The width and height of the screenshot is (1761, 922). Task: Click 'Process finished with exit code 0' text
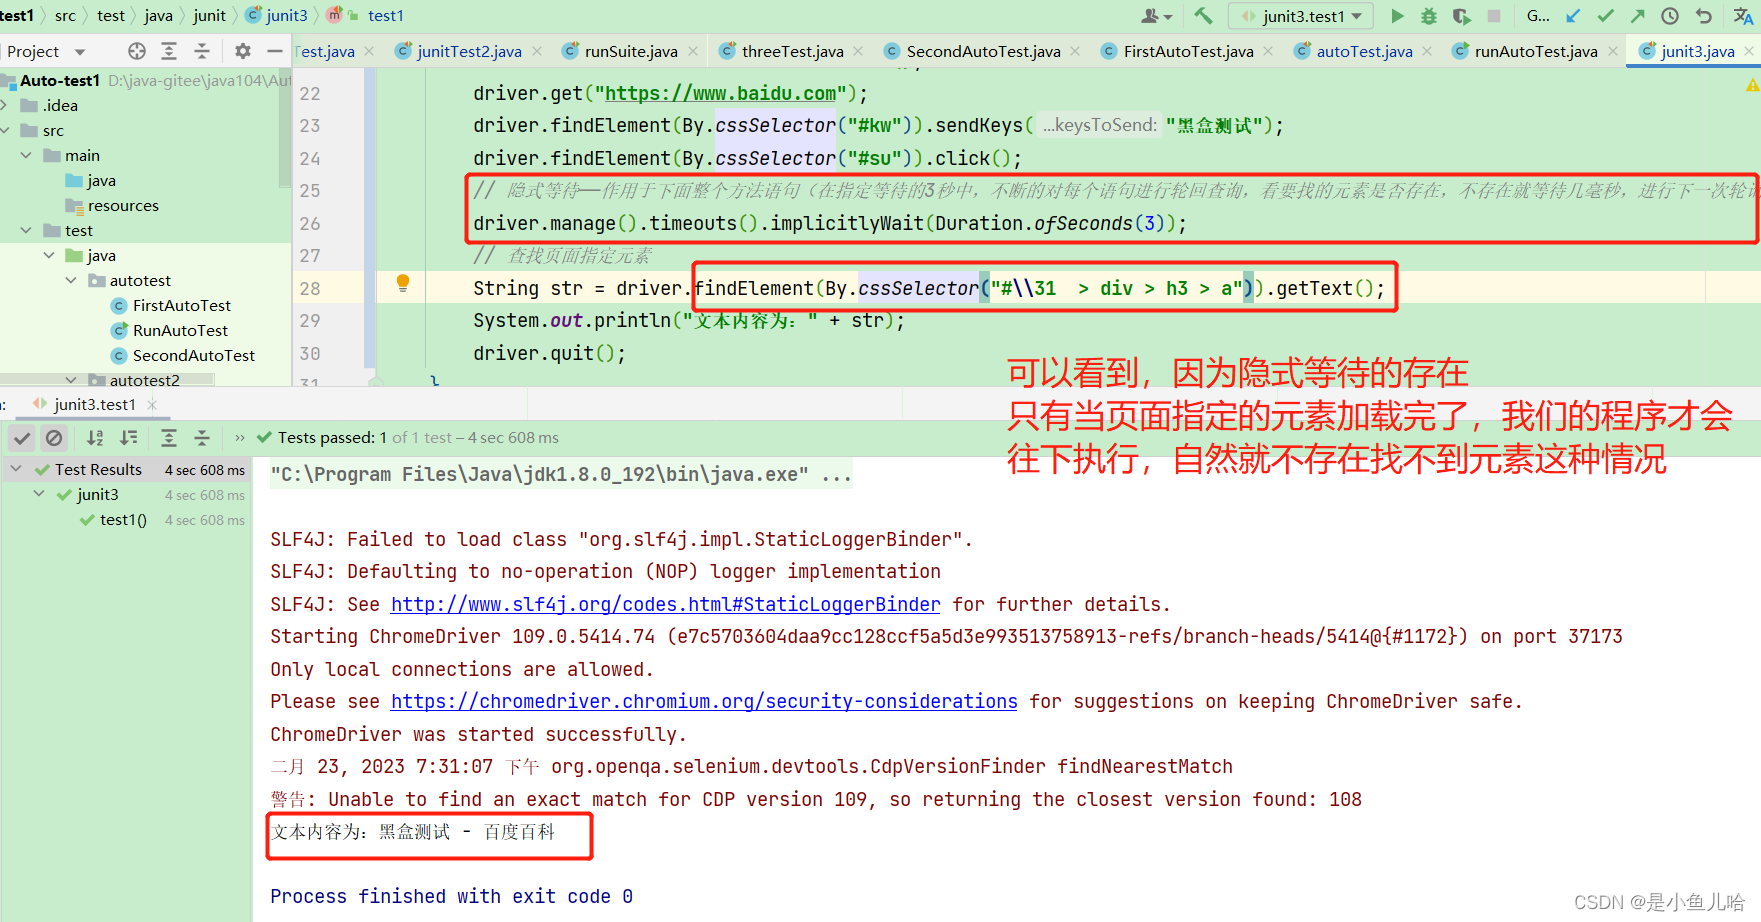pos(451,896)
